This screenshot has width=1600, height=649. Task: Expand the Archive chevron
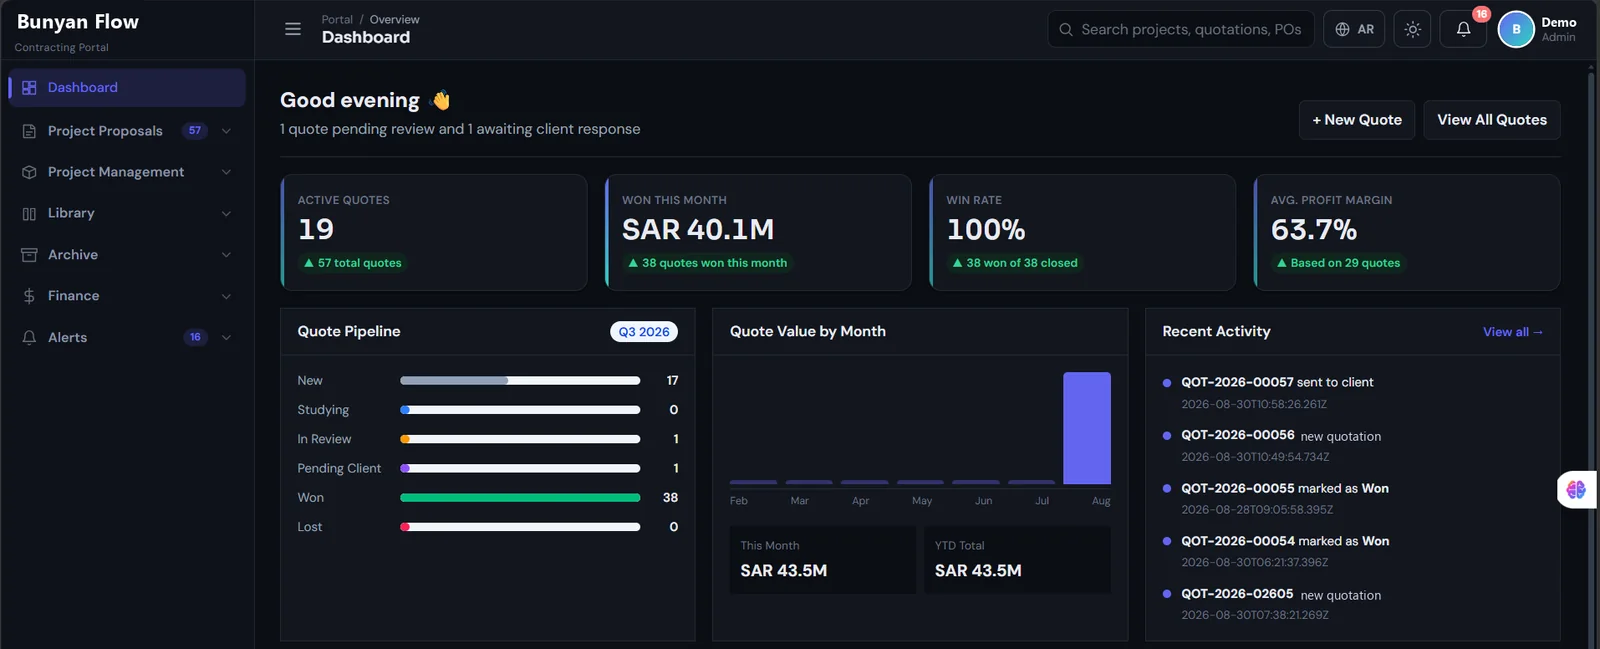pyautogui.click(x=226, y=255)
